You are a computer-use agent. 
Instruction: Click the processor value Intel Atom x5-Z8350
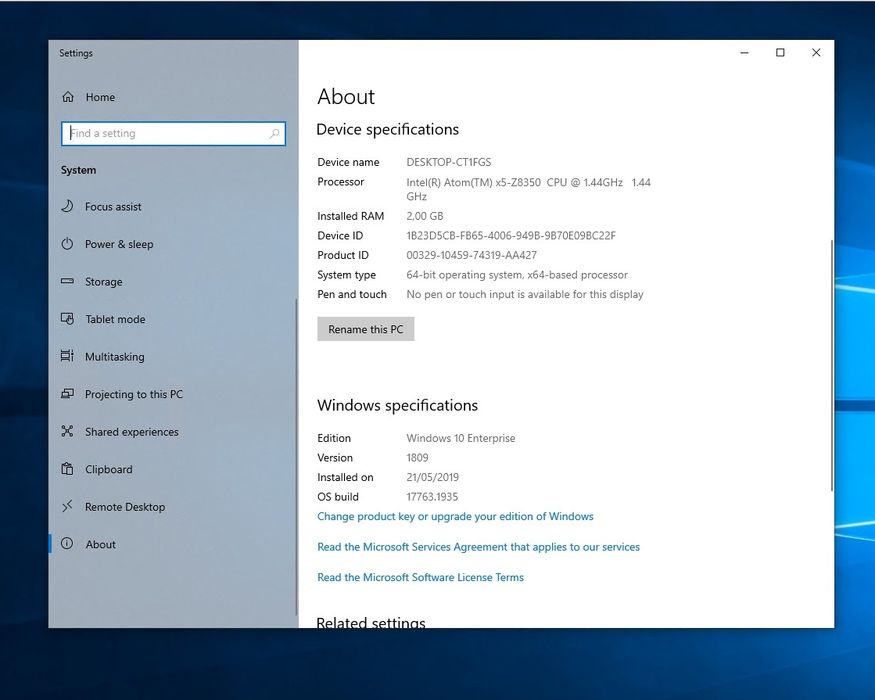click(x=528, y=189)
